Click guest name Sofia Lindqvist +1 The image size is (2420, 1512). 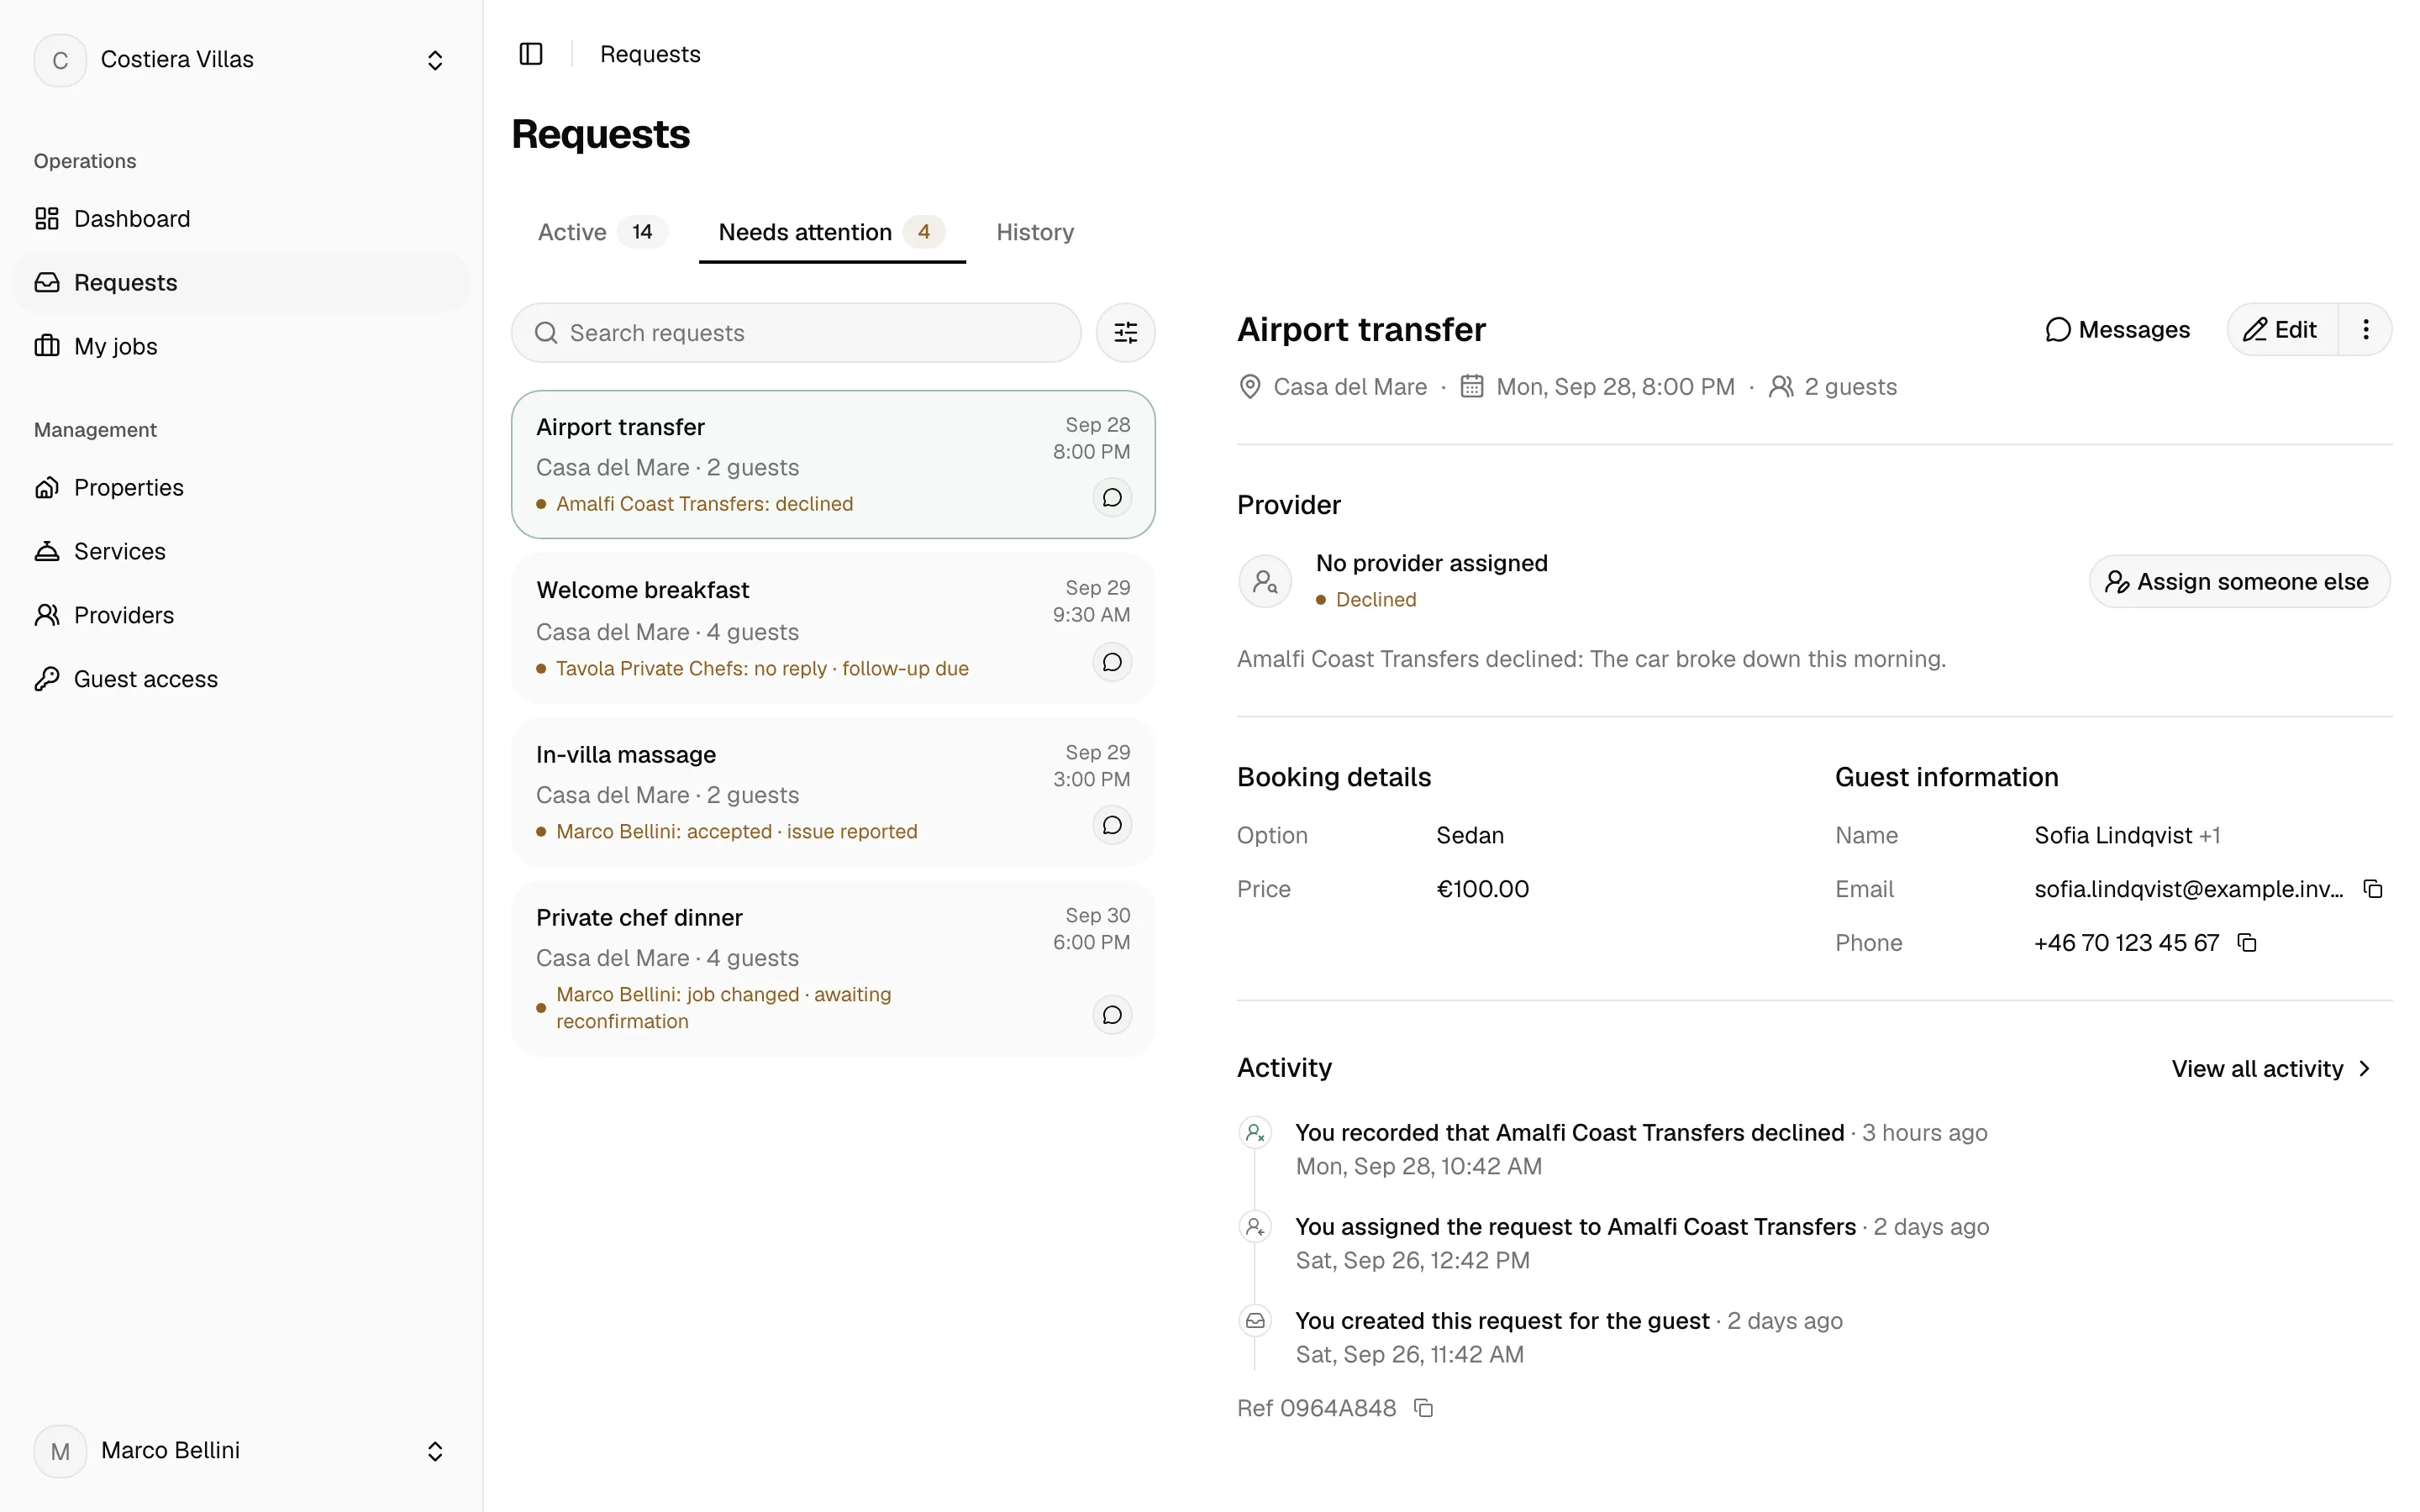[2127, 835]
